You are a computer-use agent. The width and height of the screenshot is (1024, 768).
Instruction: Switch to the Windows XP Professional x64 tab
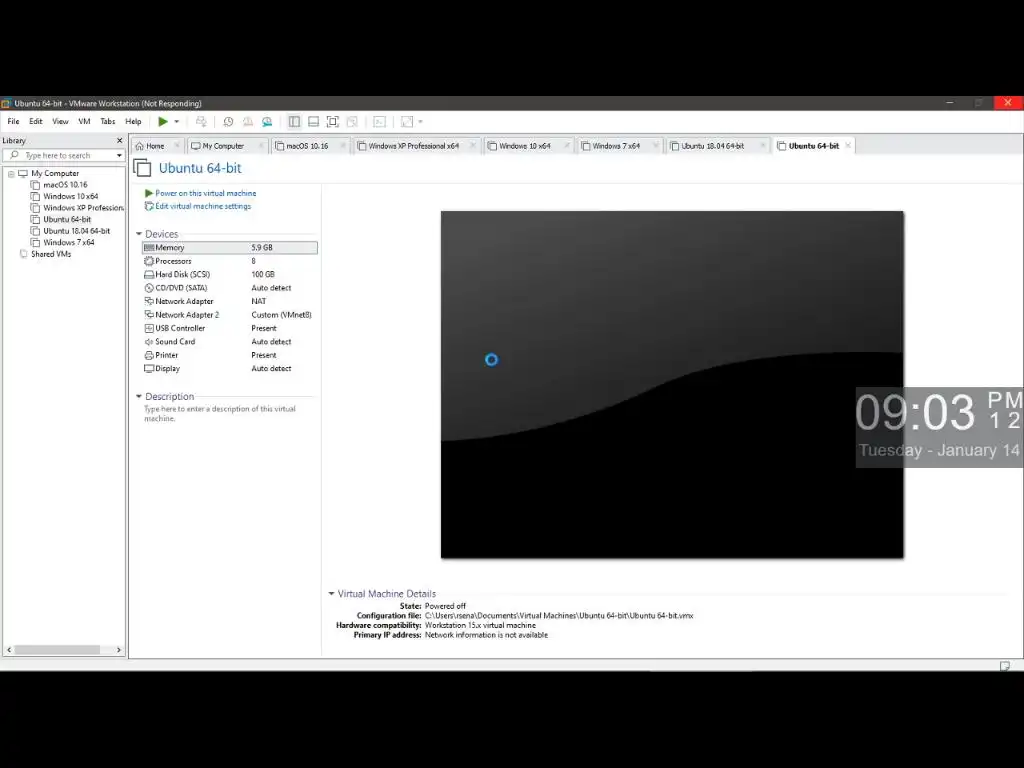point(413,146)
